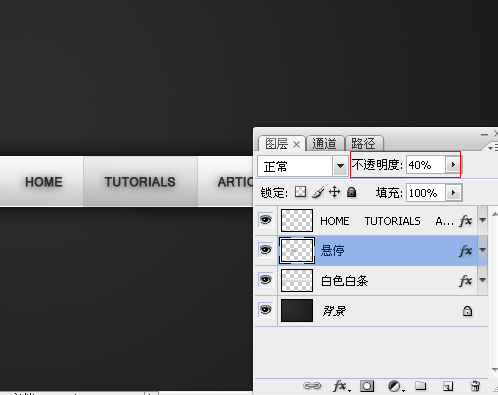Click lock image pixels brush icon
This screenshot has width=498, height=395.
point(318,192)
